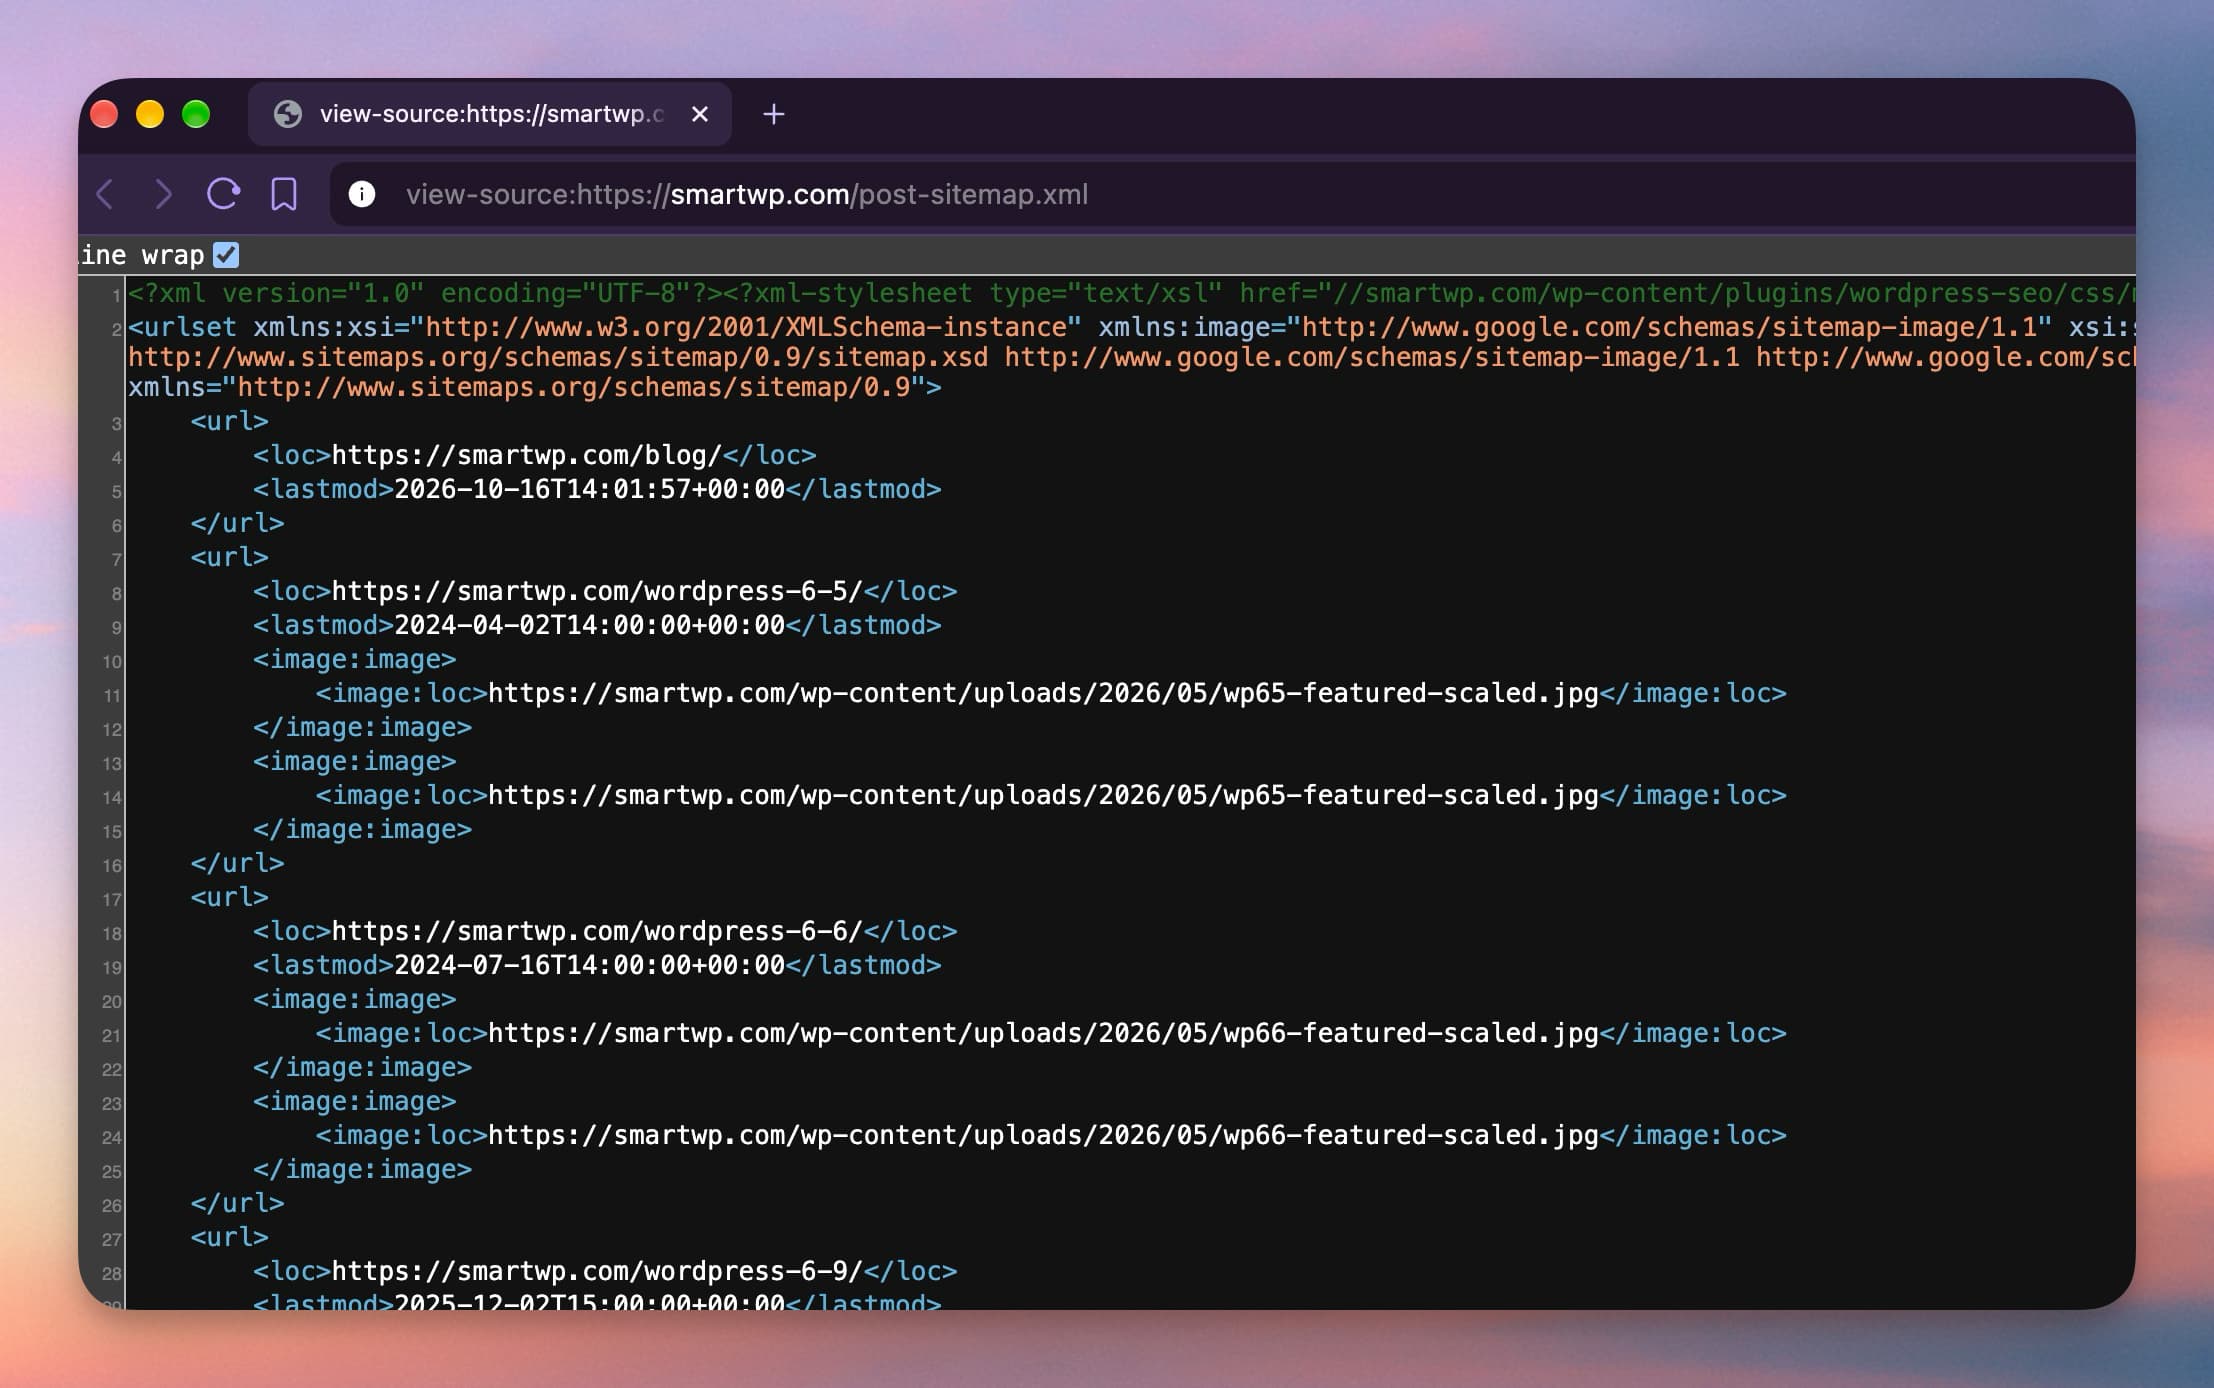Viewport: 2214px width, 1388px height.
Task: Click wp65-featured-scaled.jpg URL on line 14
Action: 1043,795
